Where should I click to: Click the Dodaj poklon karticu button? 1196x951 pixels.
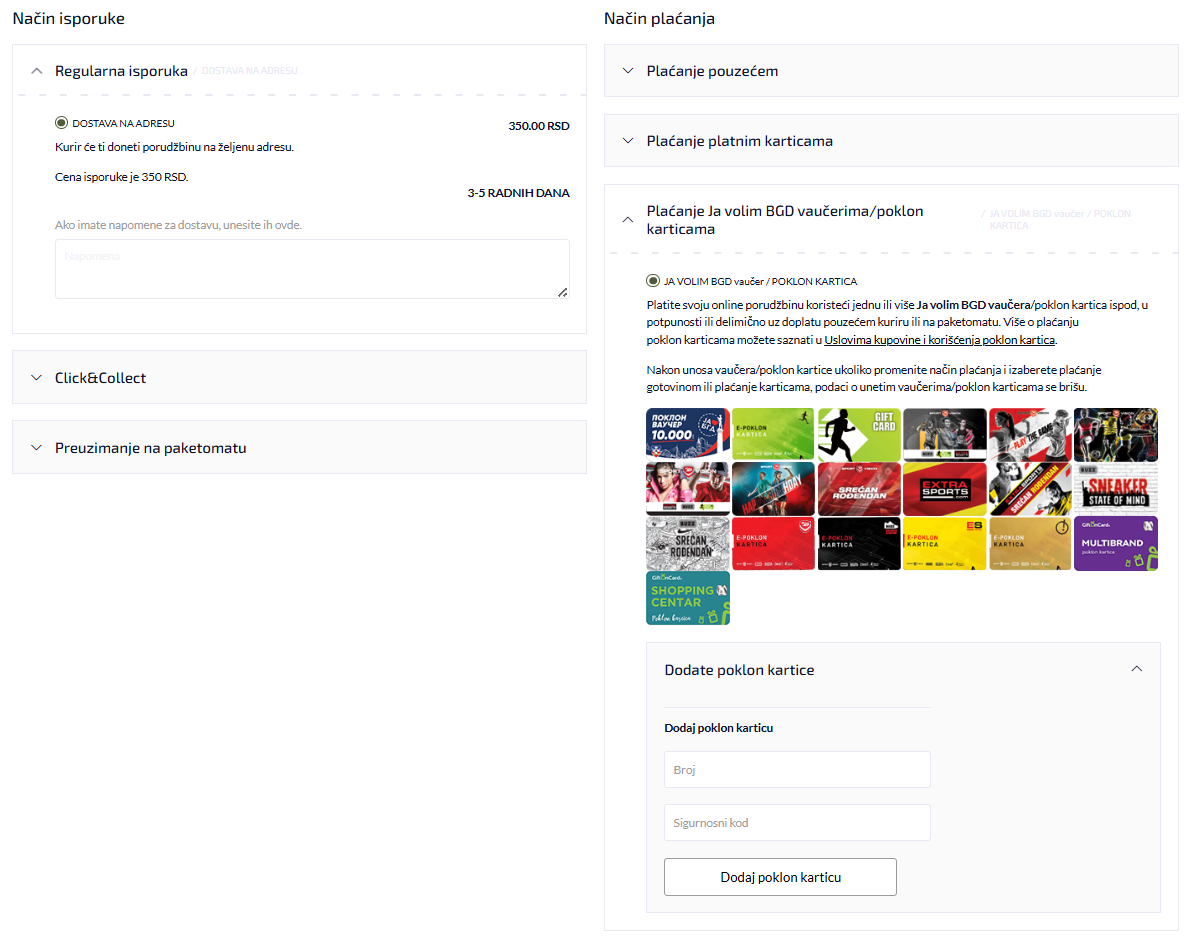click(780, 876)
